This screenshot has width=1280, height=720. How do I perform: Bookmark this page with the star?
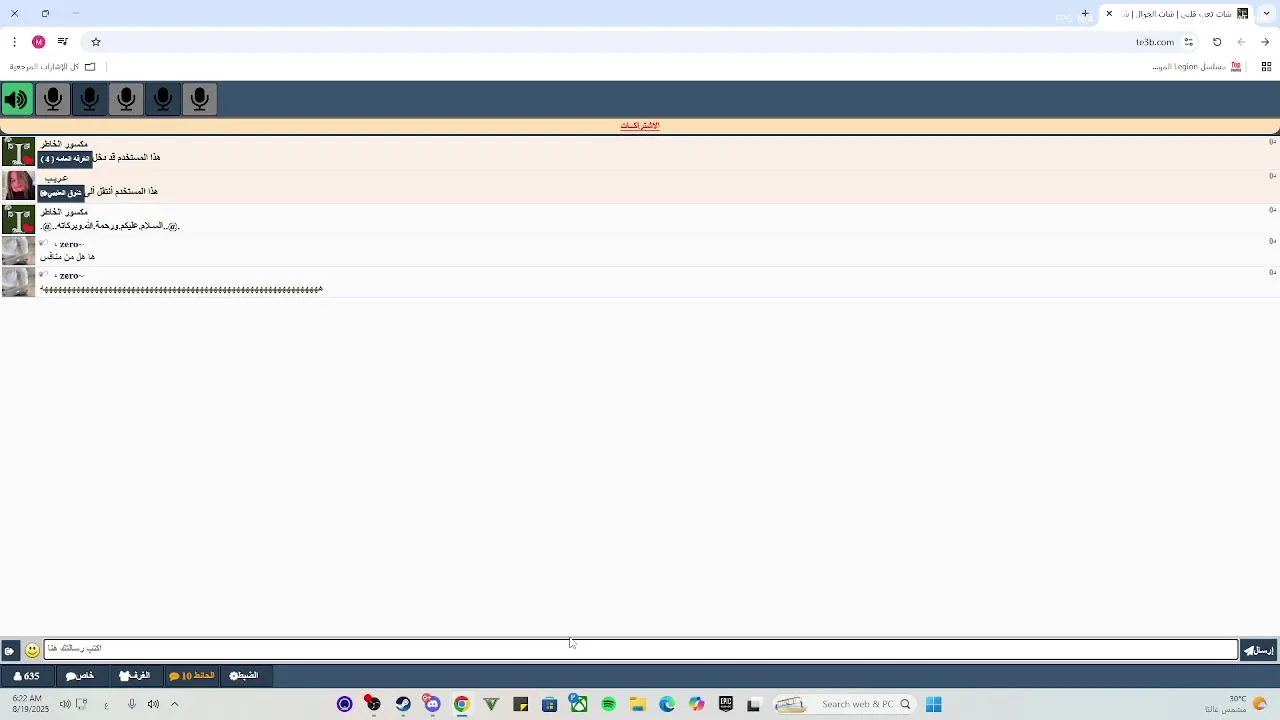click(96, 42)
